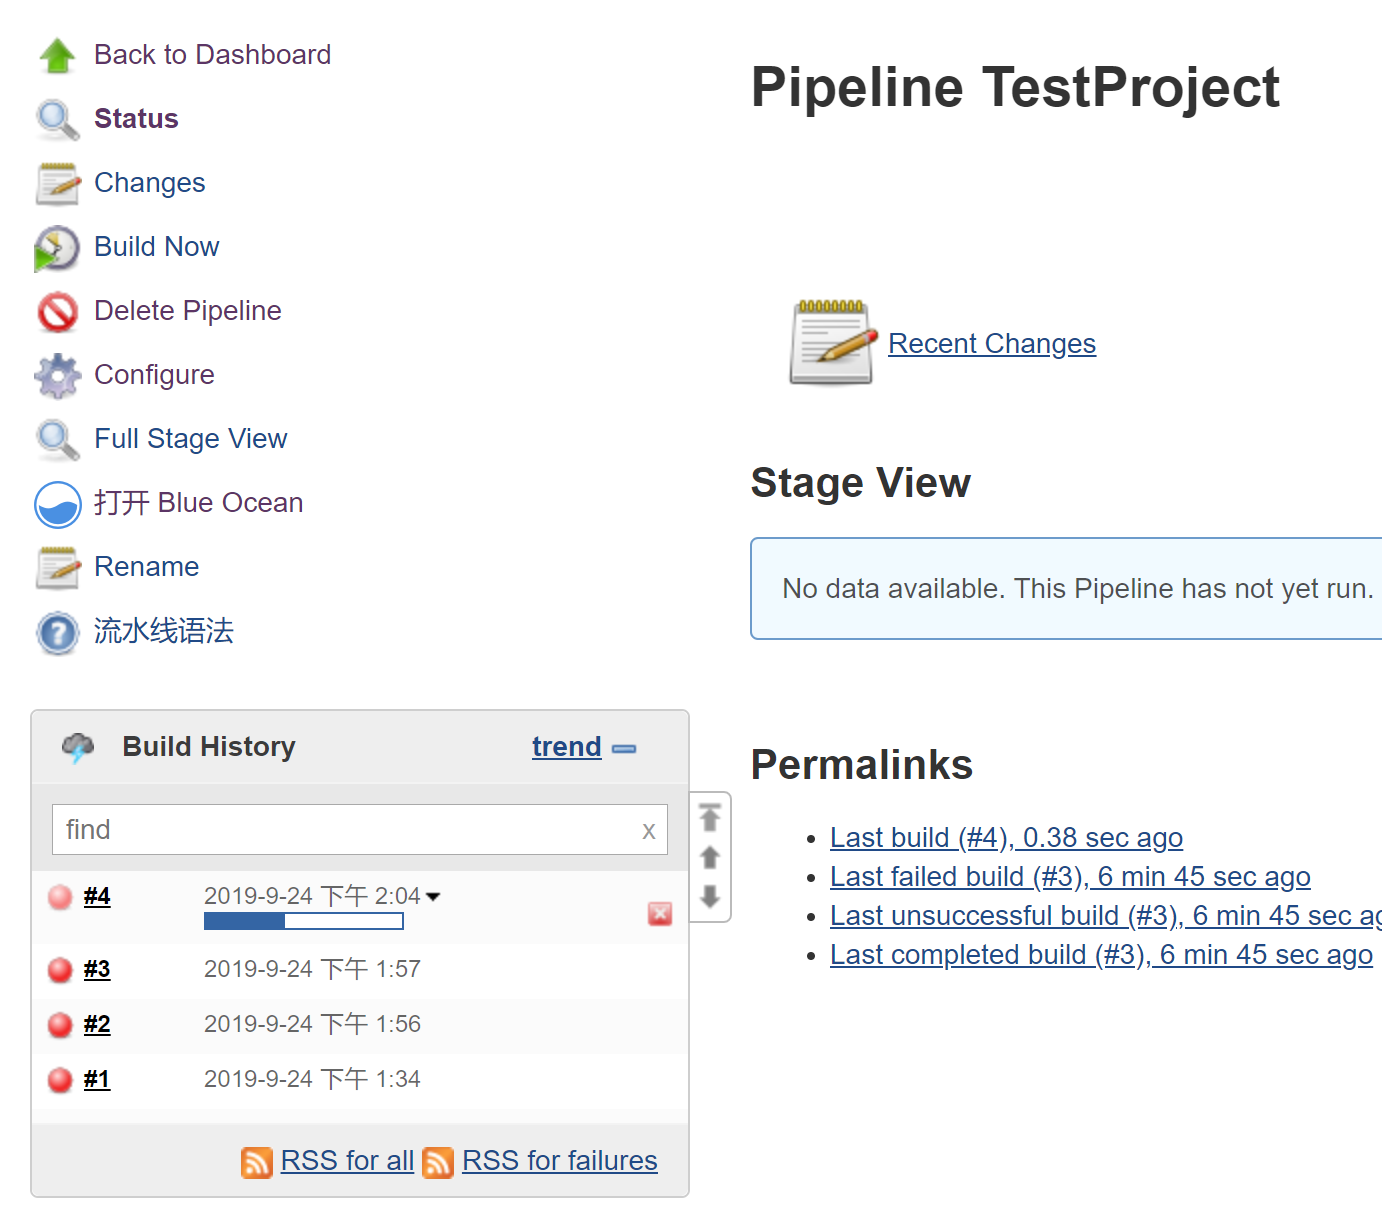The height and width of the screenshot is (1211, 1382).
Task: Clear the find box with the x
Action: 649,830
